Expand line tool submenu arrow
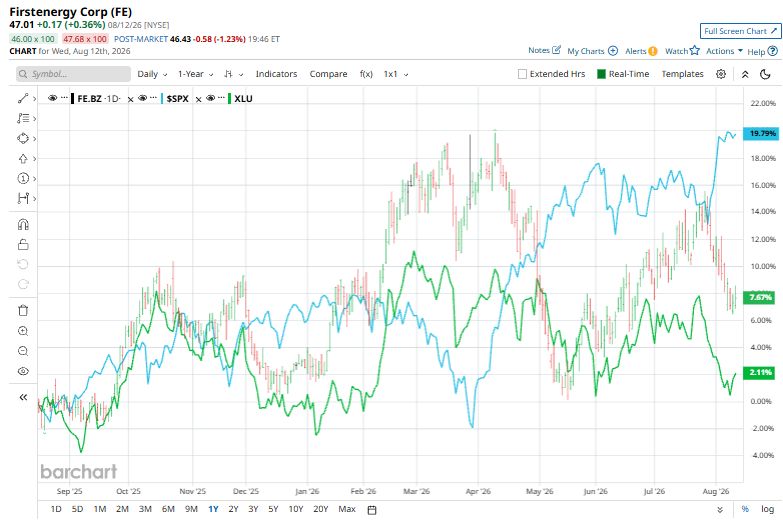This screenshot has width=783, height=526. (34, 98)
